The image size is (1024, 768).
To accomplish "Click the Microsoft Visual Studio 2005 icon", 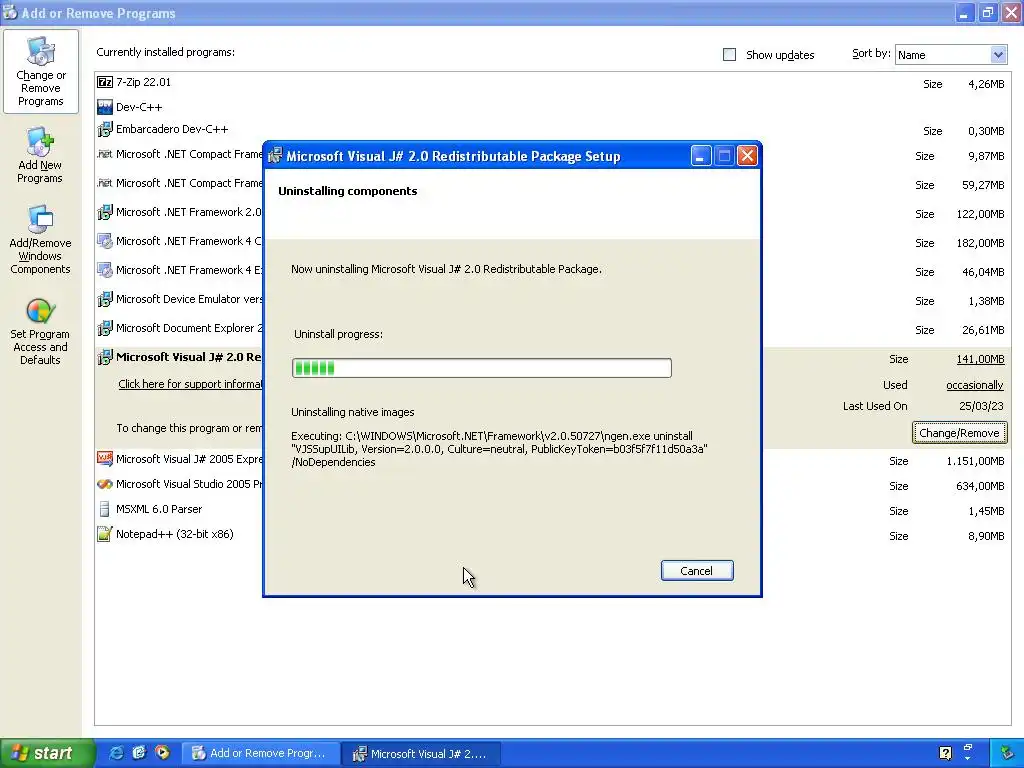I will pyautogui.click(x=104, y=484).
